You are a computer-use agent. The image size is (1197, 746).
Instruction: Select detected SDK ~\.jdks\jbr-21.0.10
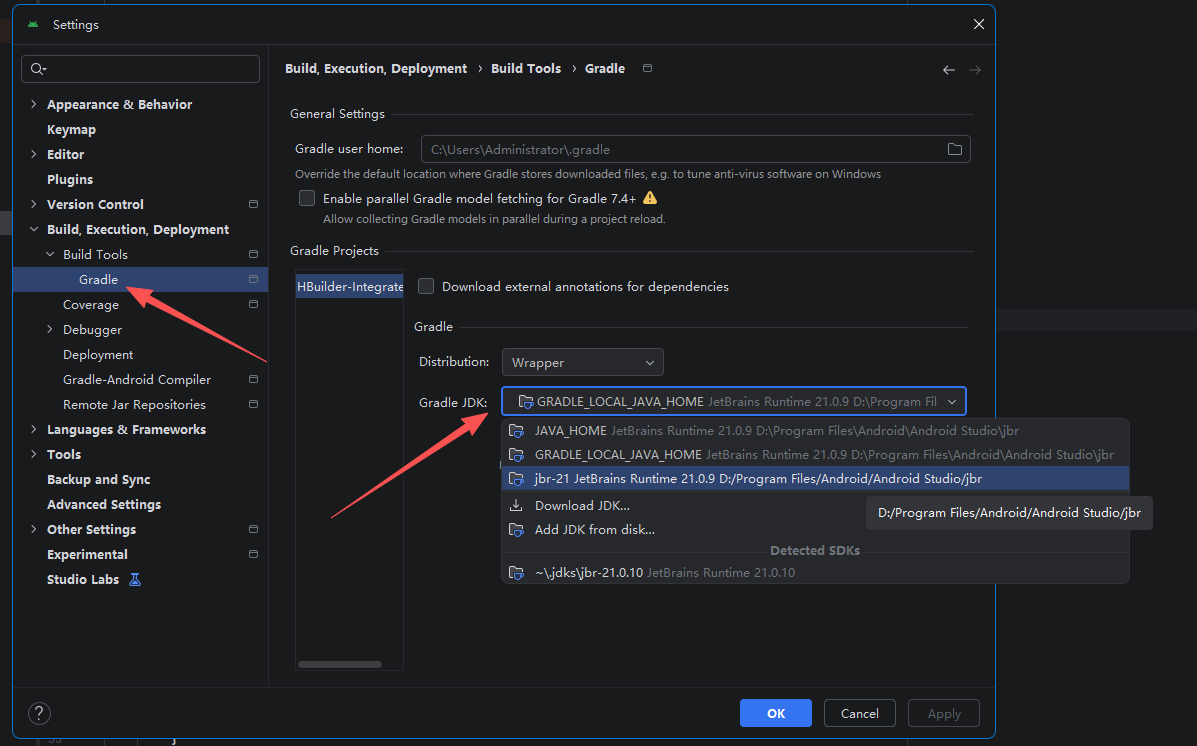815,573
